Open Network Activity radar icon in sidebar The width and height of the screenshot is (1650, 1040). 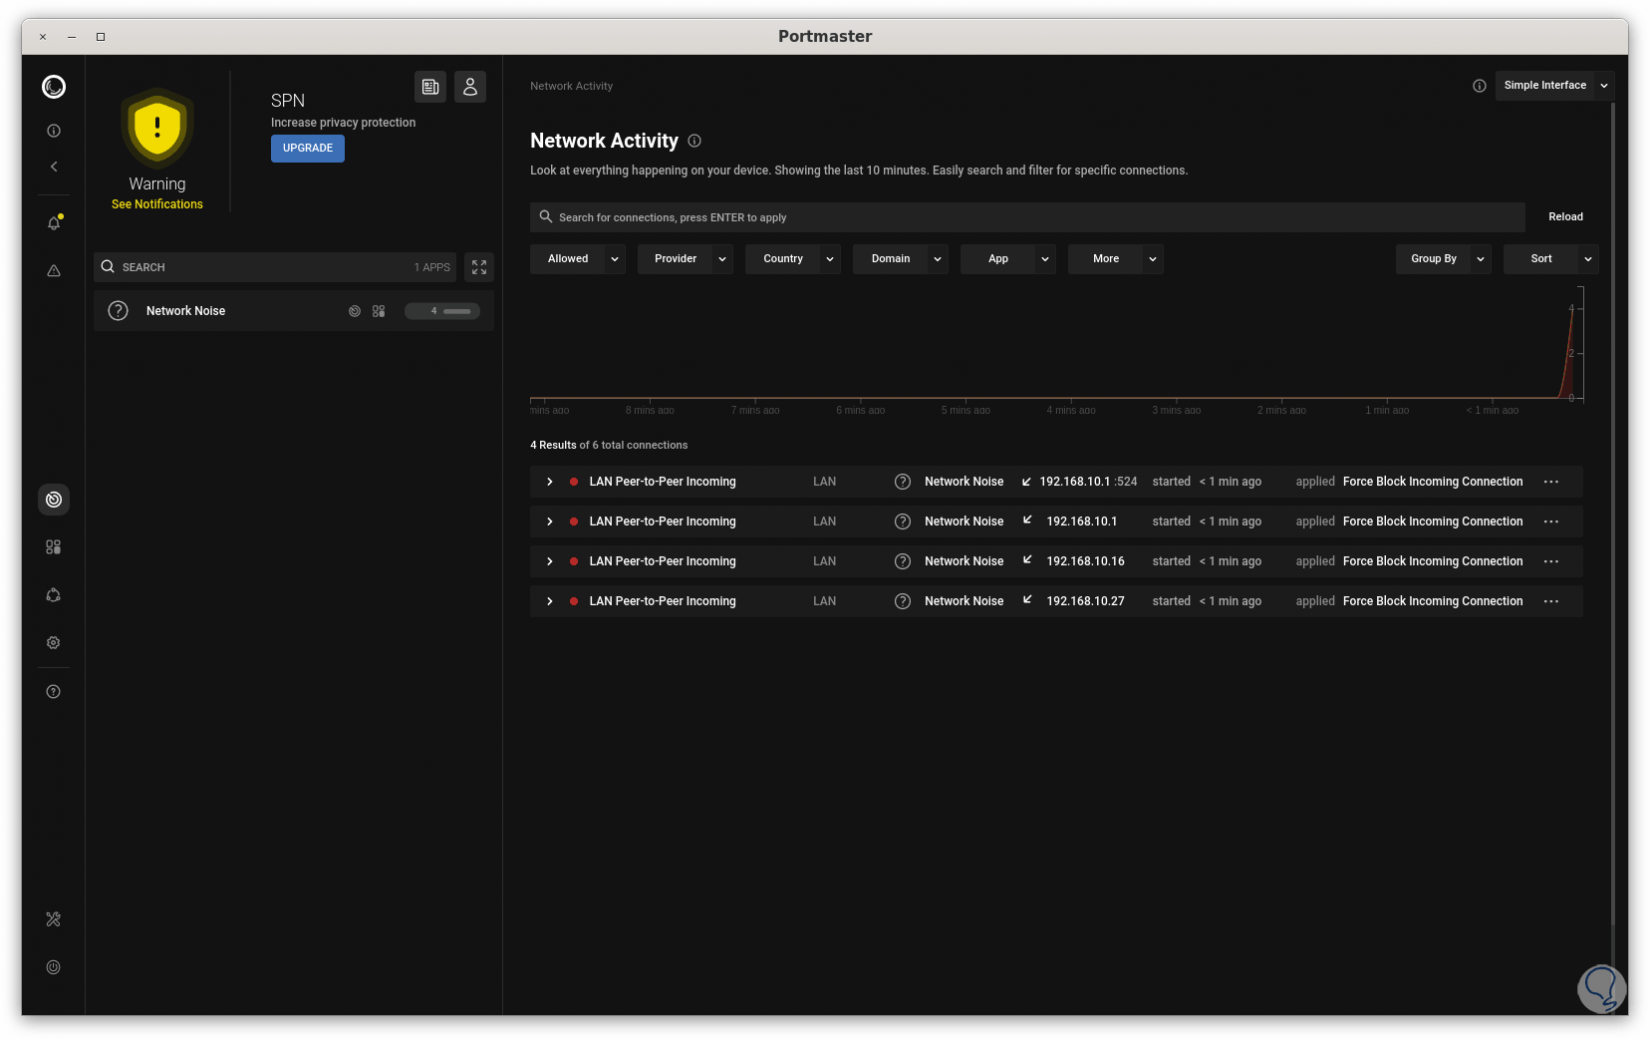pos(54,500)
